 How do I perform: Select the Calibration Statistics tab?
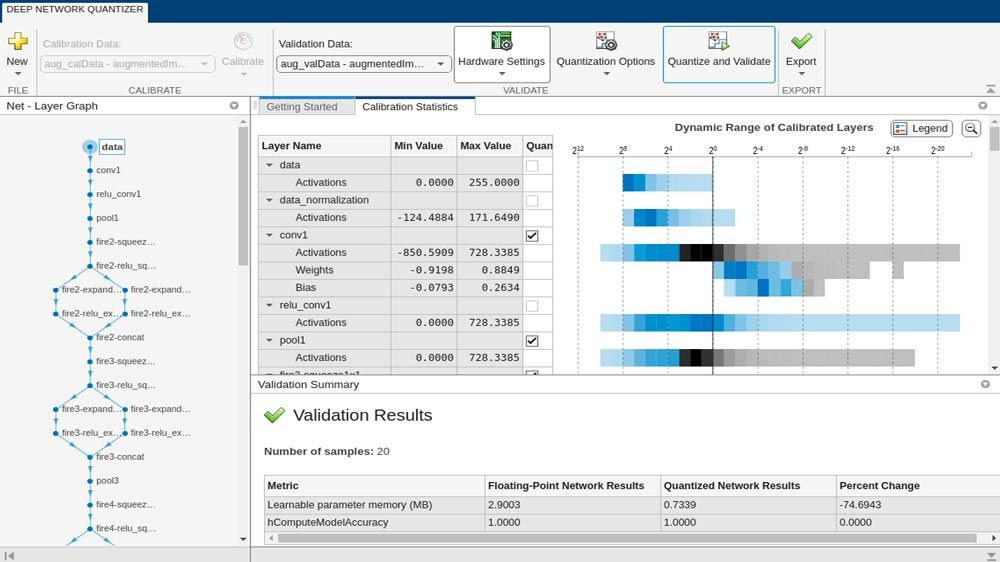pos(410,107)
